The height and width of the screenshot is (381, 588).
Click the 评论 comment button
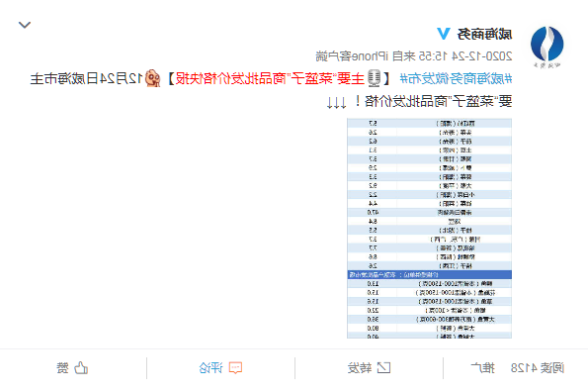[221, 368]
